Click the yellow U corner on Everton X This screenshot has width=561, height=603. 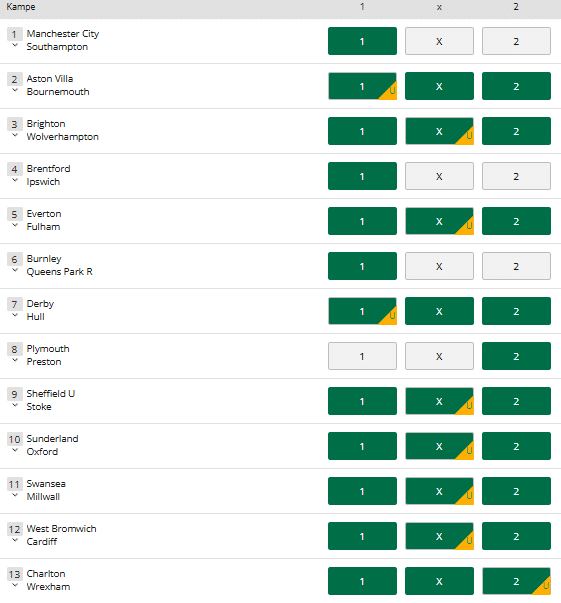pyautogui.click(x=467, y=227)
